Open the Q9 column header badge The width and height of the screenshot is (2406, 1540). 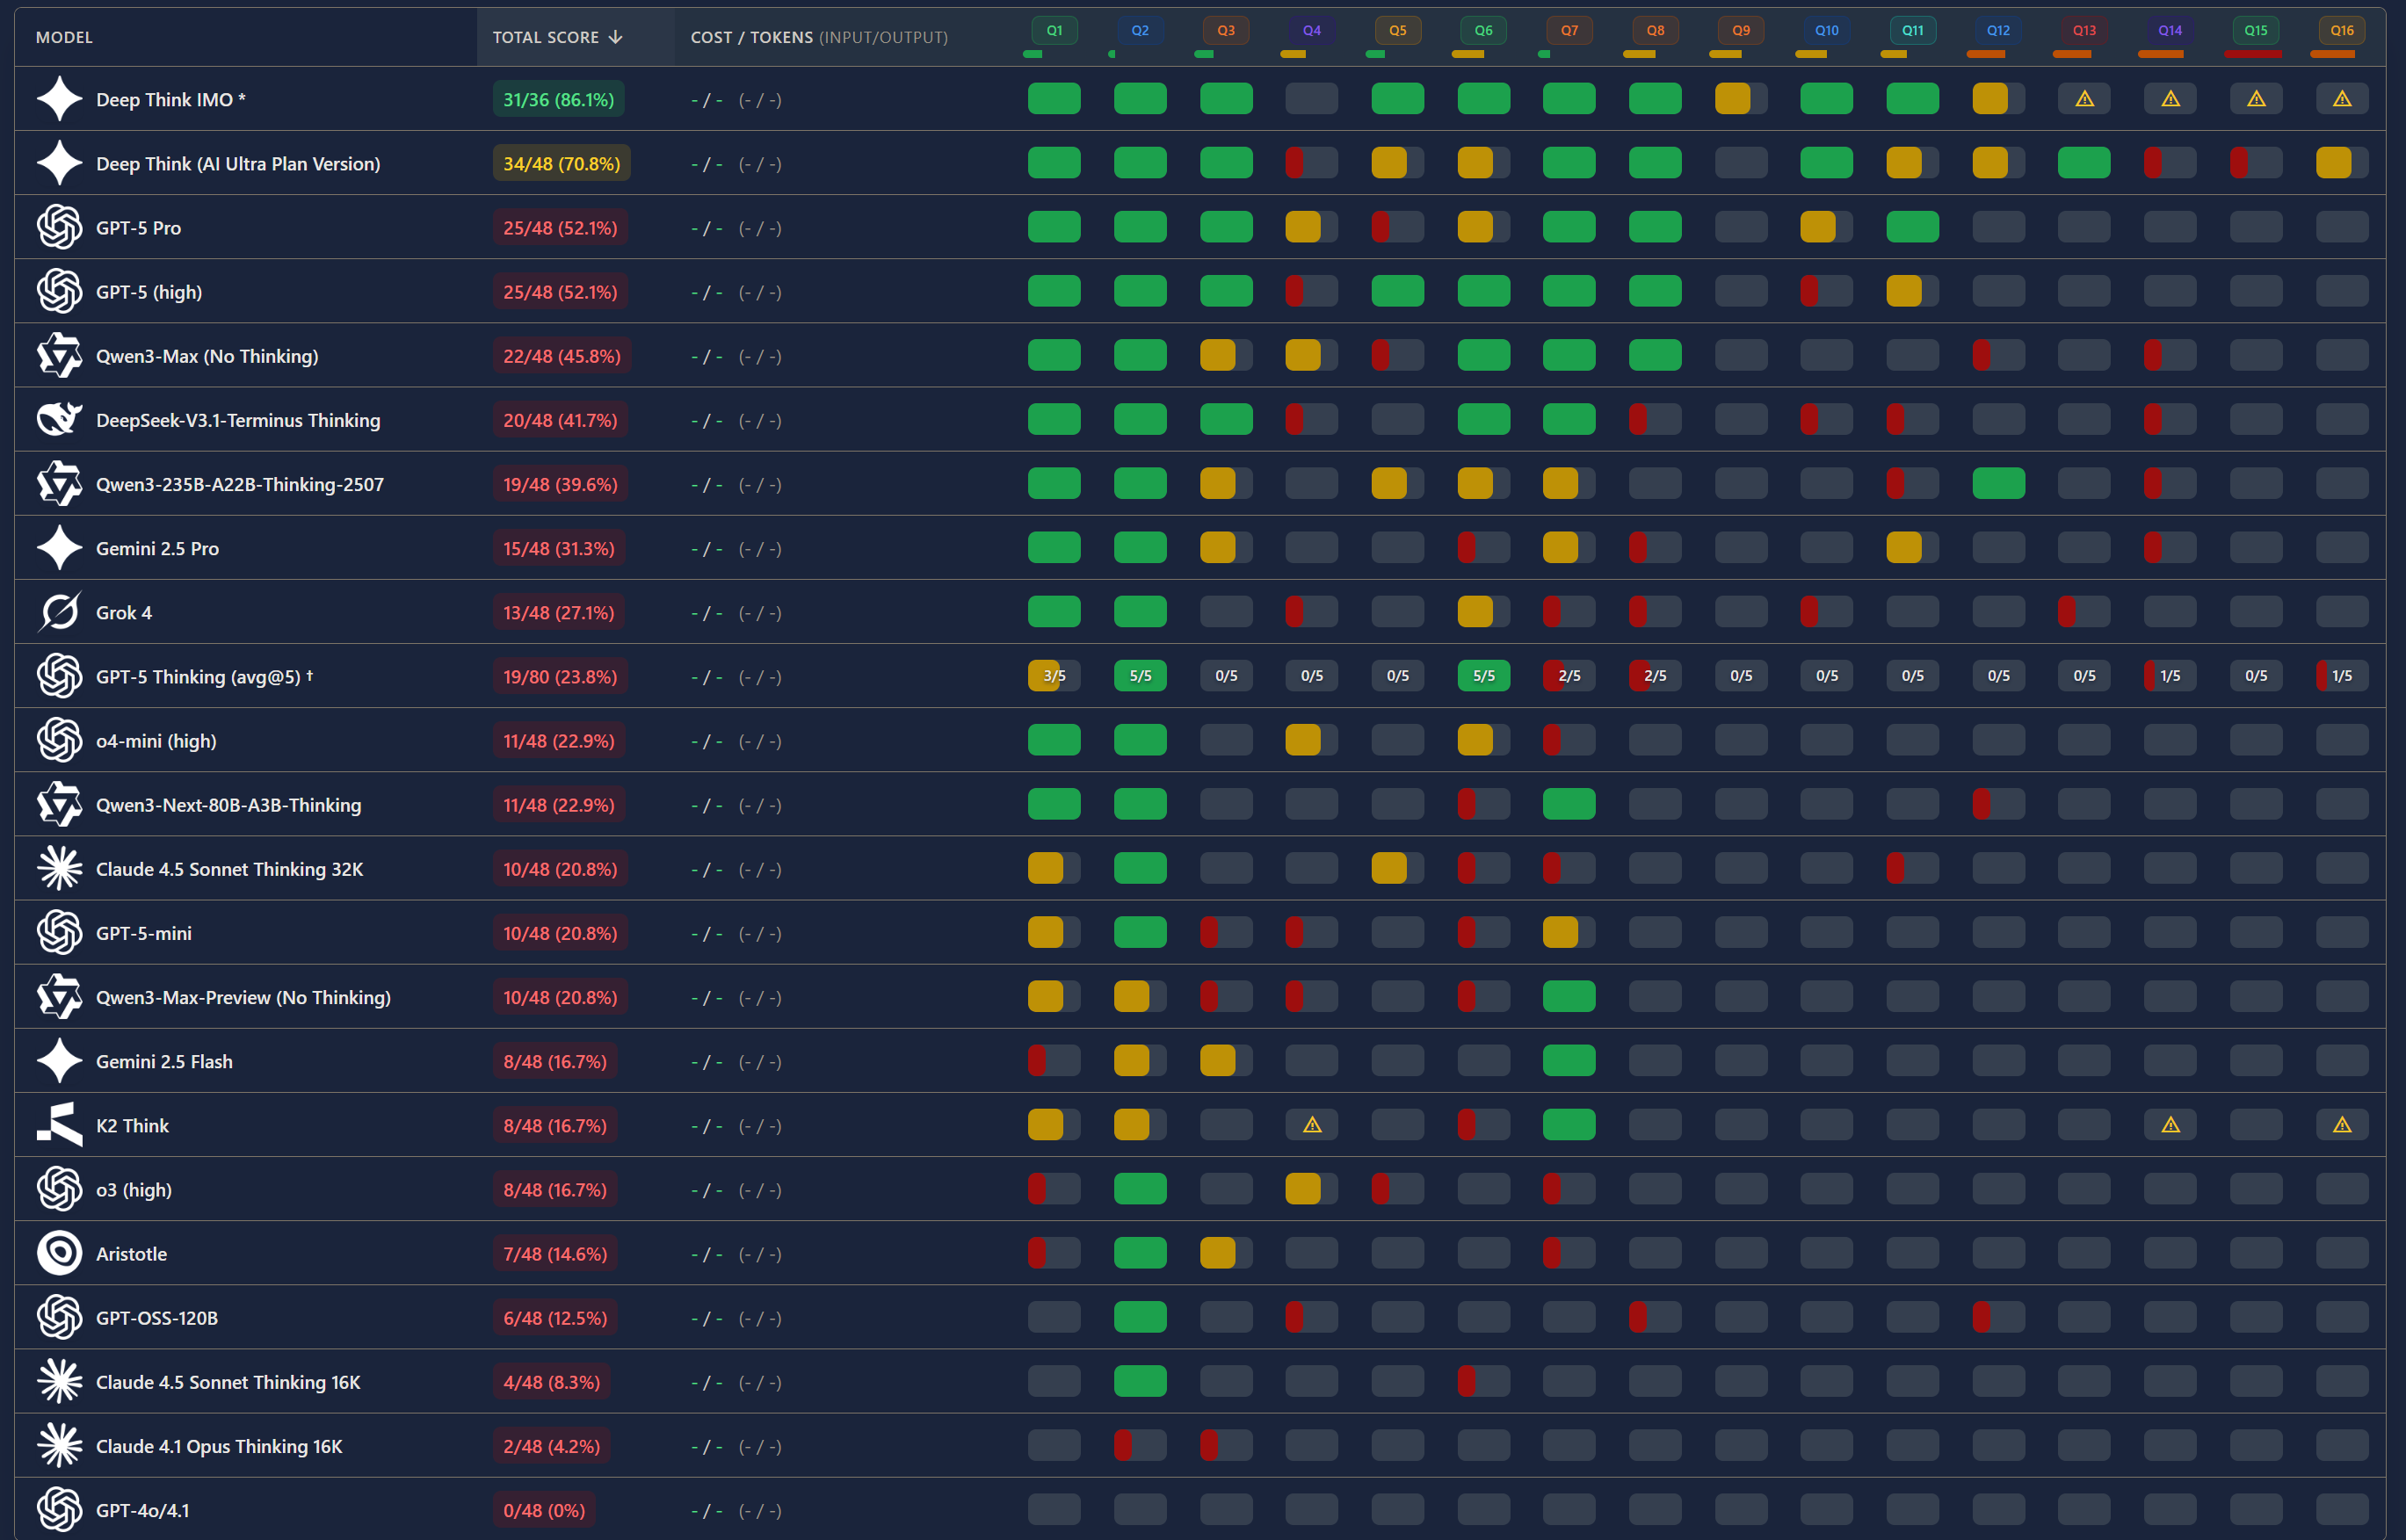click(x=1741, y=30)
